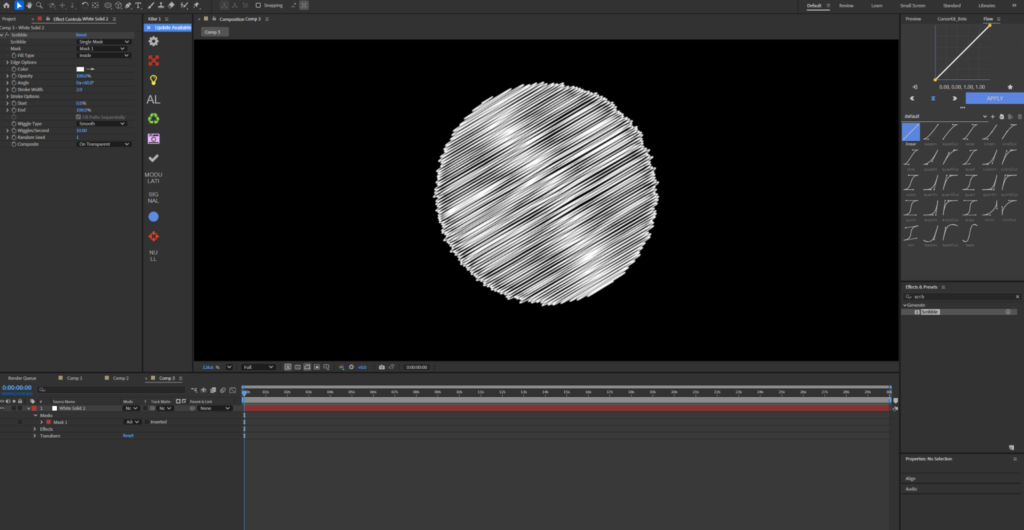The image size is (1024, 530).
Task: Click the Transform Reset link in timeline
Action: click(128, 435)
